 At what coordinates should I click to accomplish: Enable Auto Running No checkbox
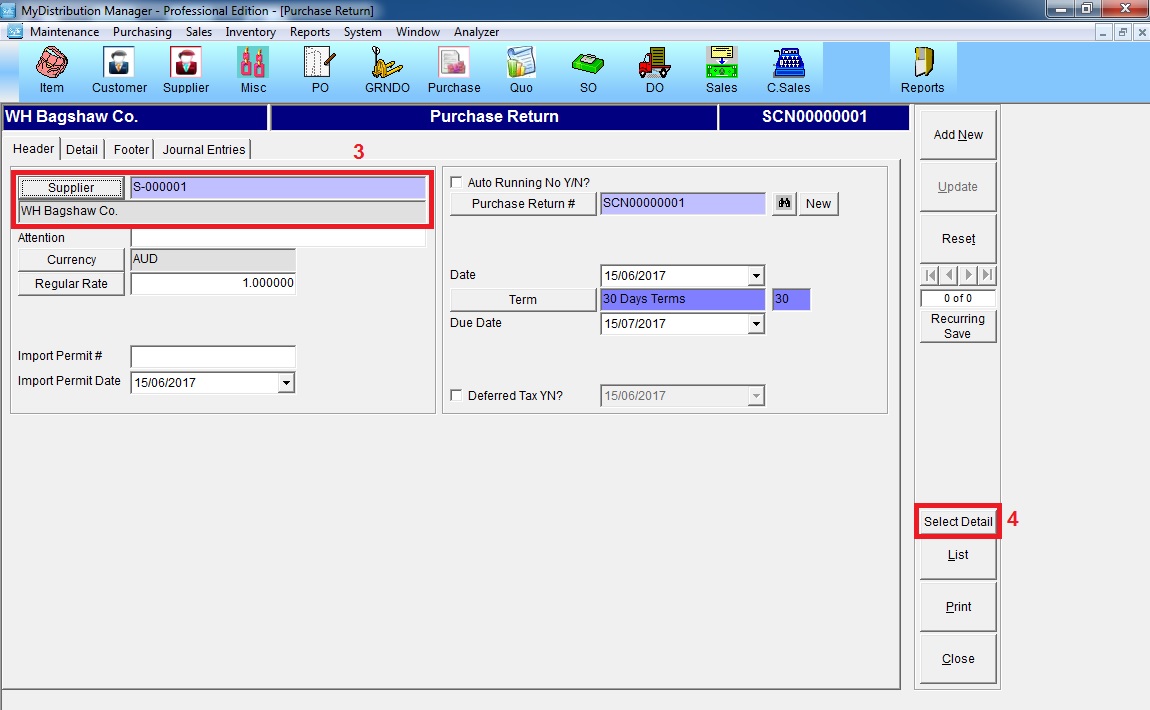coord(457,183)
